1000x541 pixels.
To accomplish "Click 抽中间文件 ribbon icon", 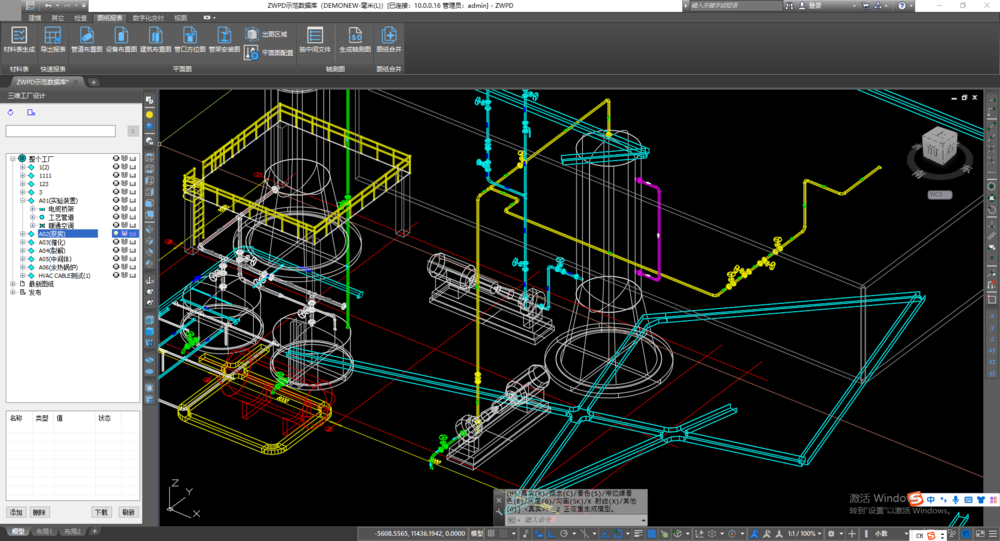I will coord(315,40).
